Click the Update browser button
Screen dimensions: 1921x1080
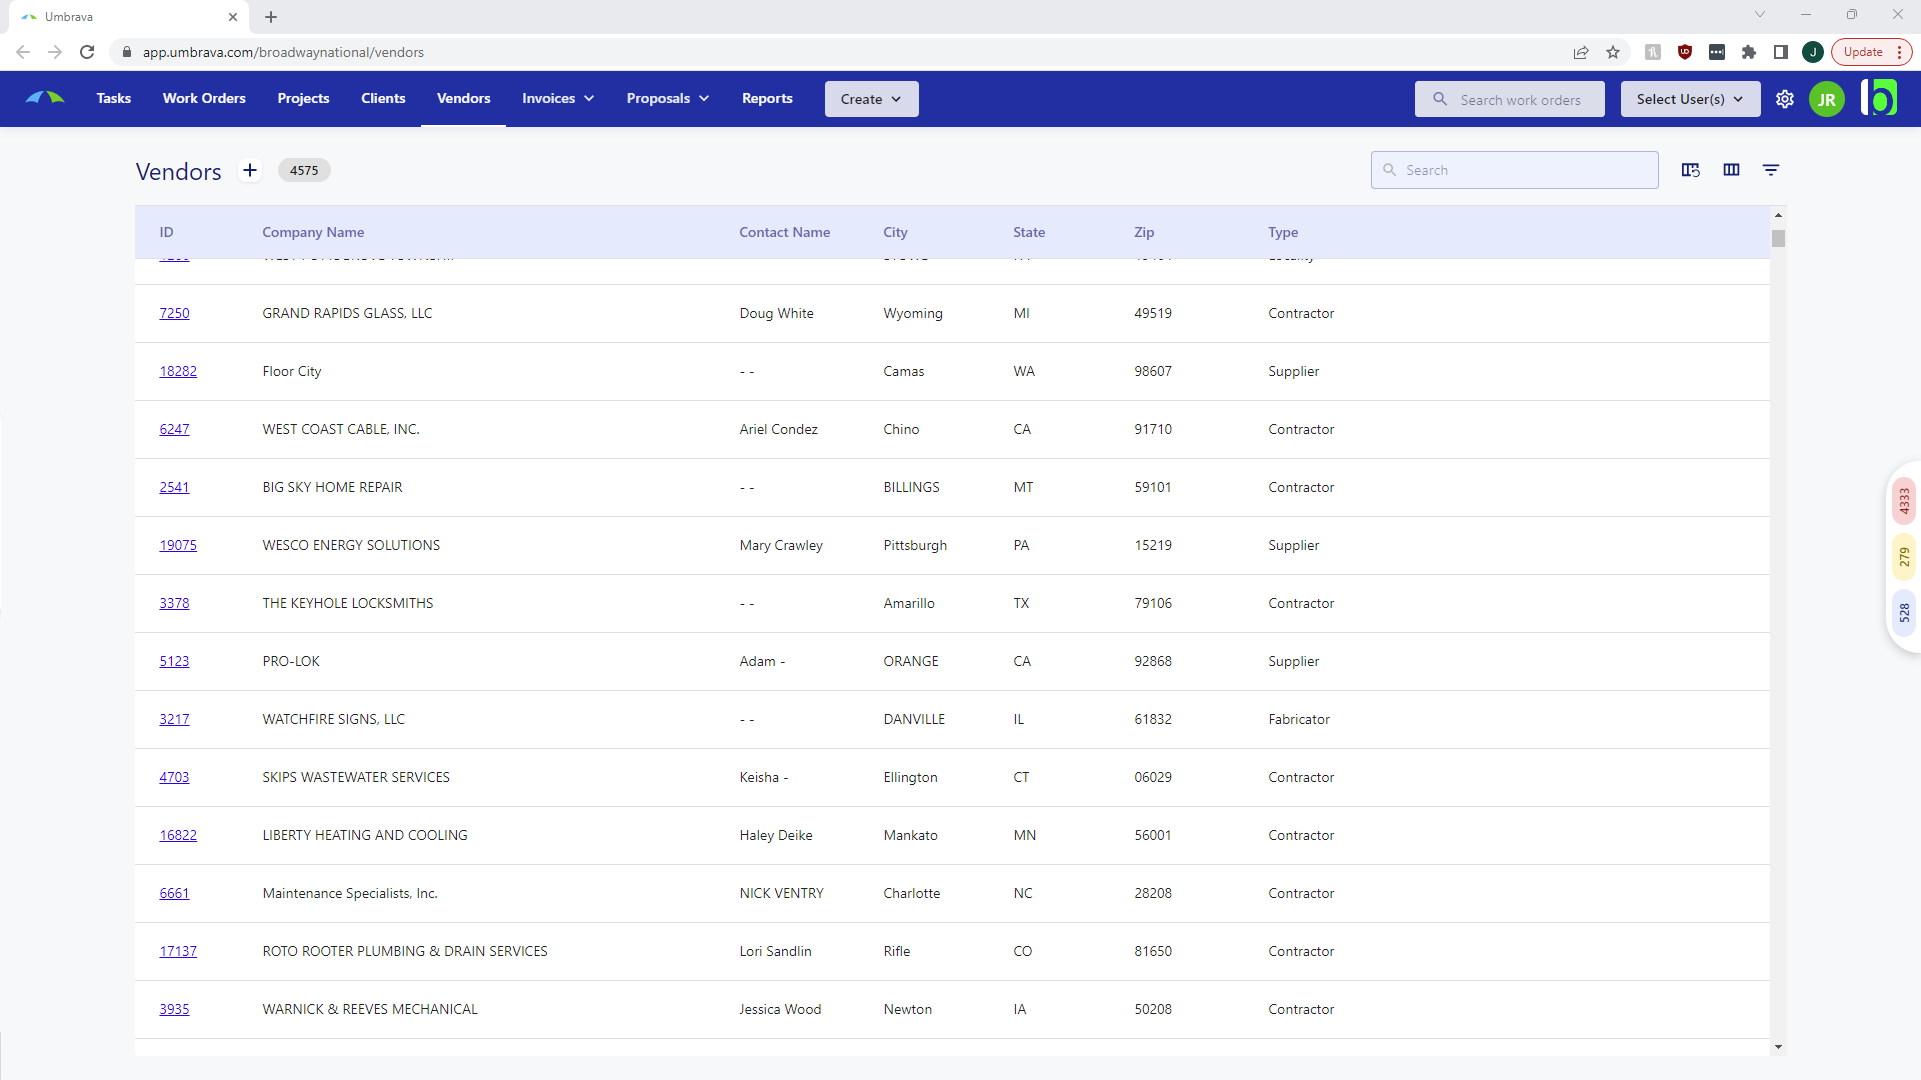(1864, 51)
